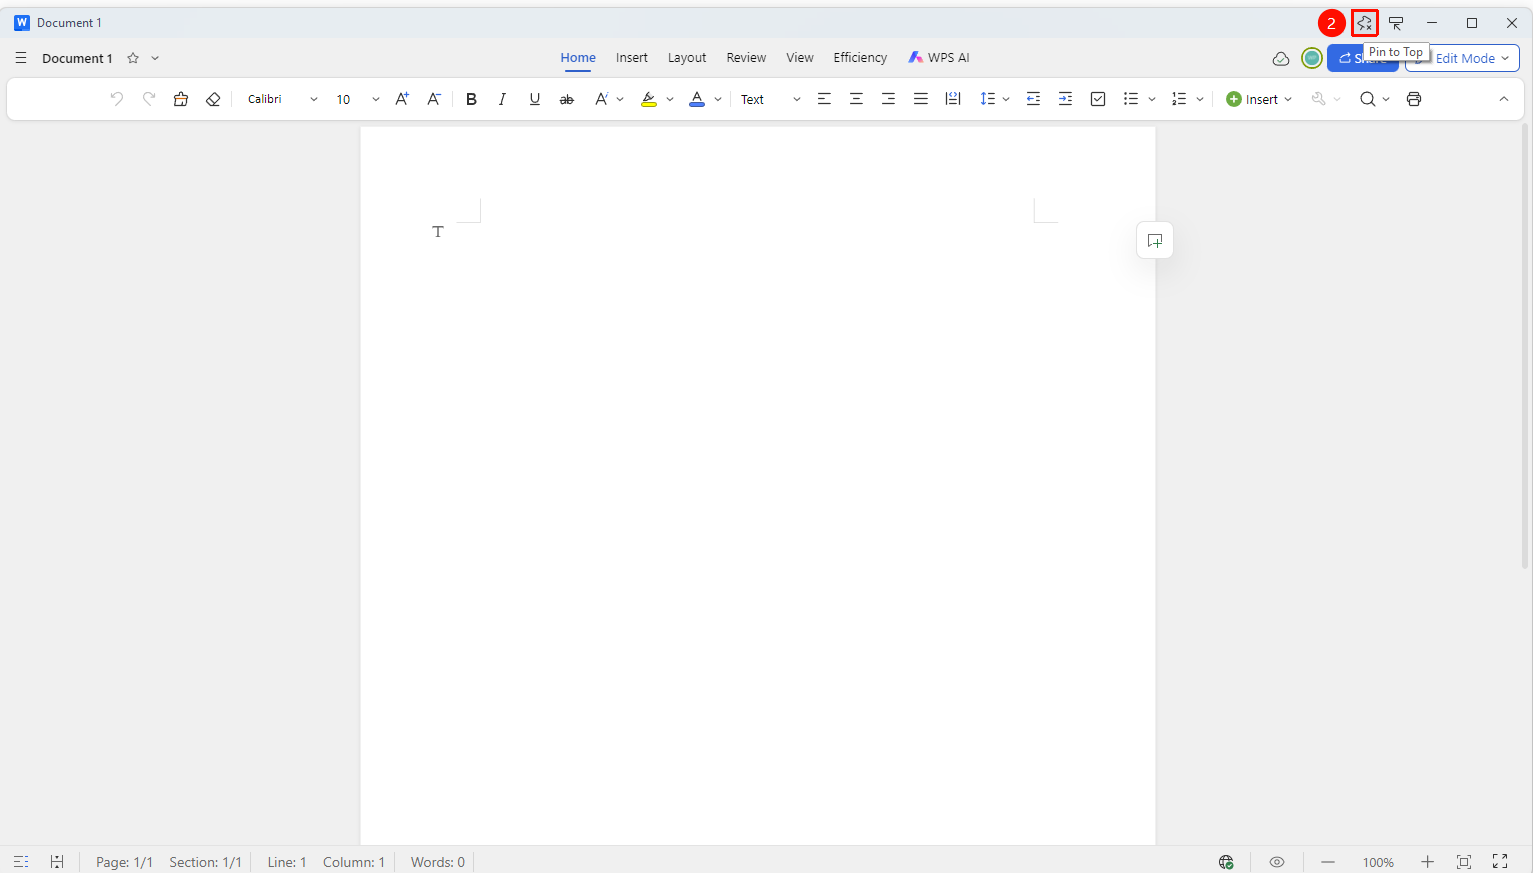Switch to the Insert tab
This screenshot has height=873, width=1533.
pyautogui.click(x=632, y=58)
